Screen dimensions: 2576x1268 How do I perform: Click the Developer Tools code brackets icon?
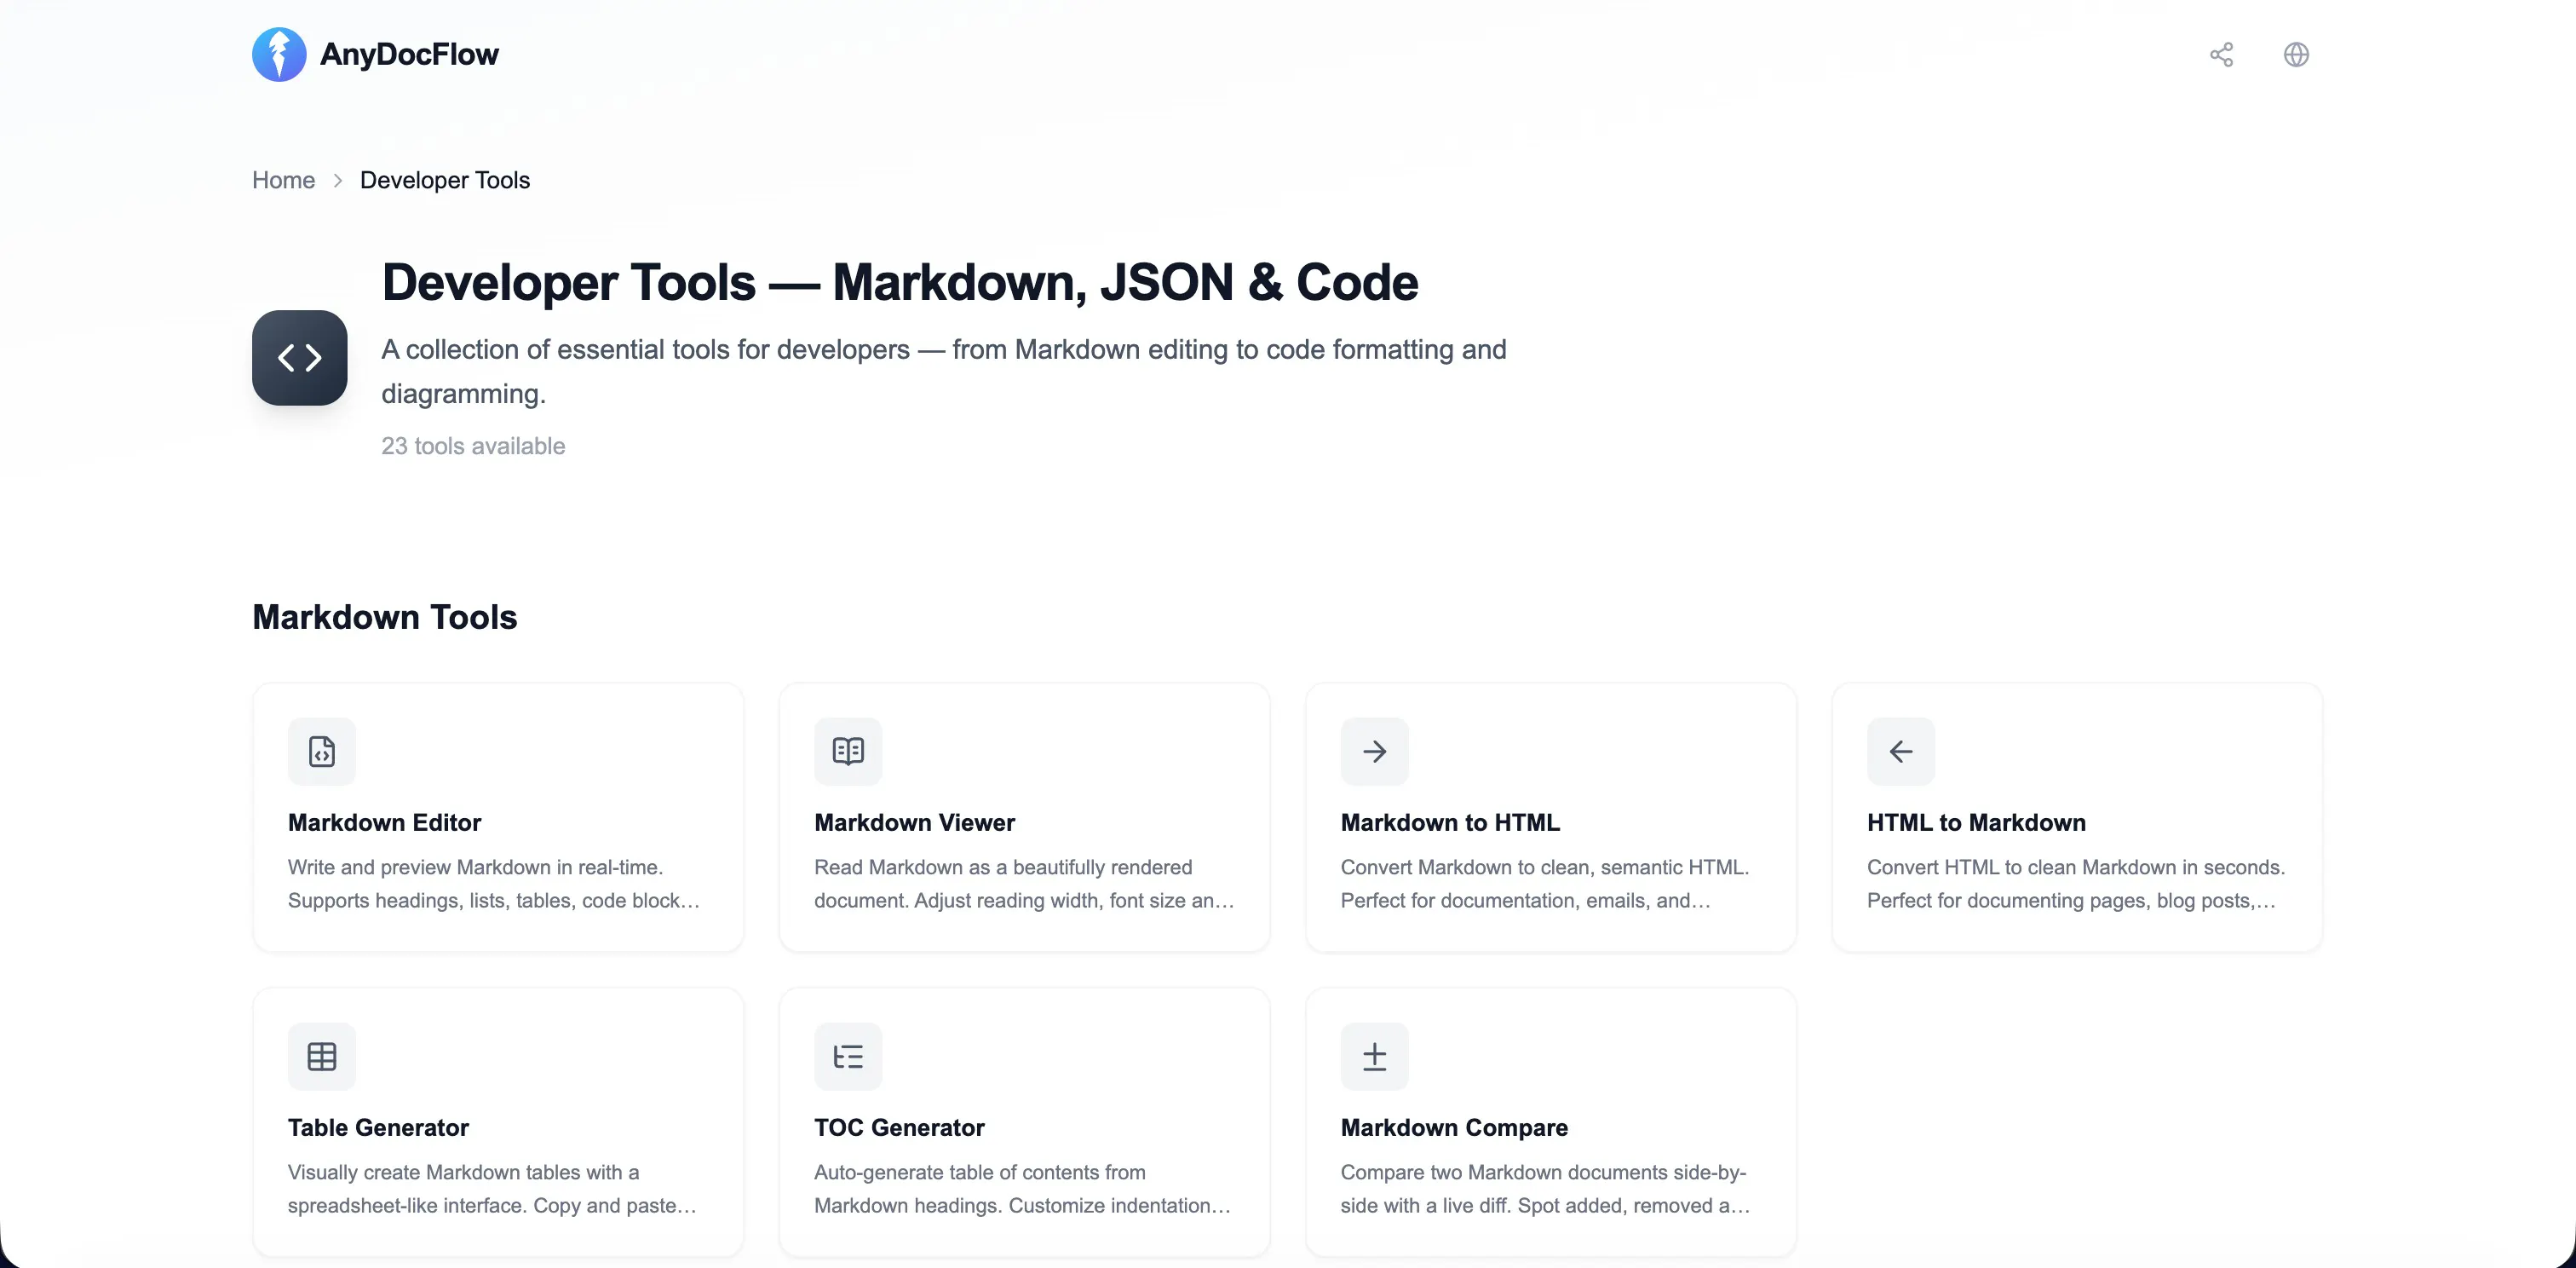pyautogui.click(x=299, y=358)
